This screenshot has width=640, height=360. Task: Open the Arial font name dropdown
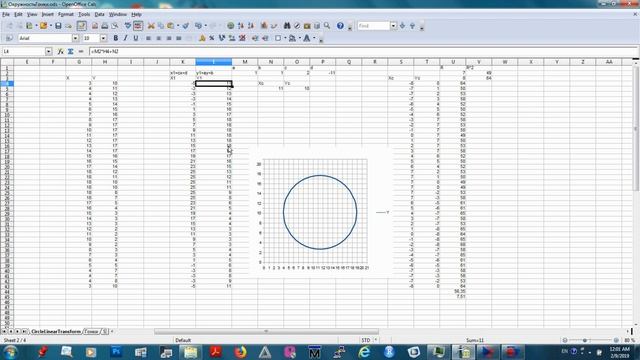(x=76, y=38)
